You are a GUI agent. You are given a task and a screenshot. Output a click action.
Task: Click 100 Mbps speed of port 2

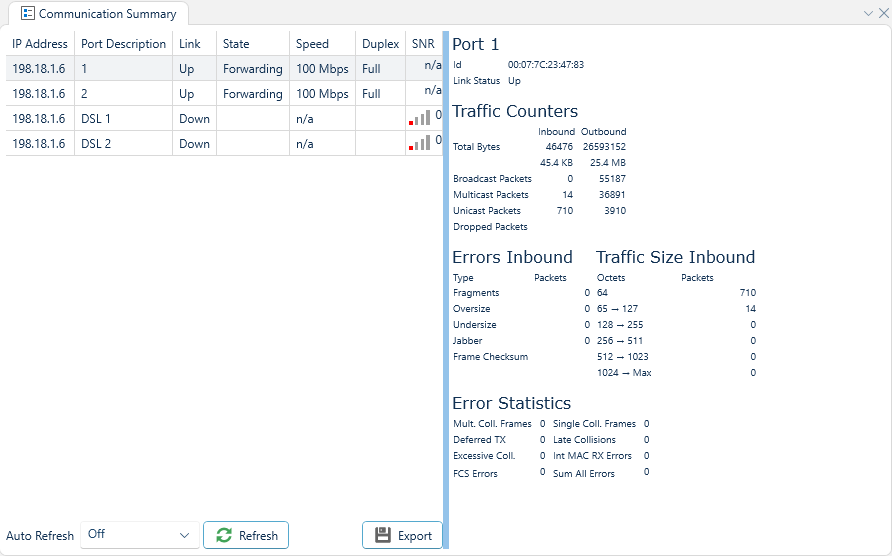[x=322, y=94]
